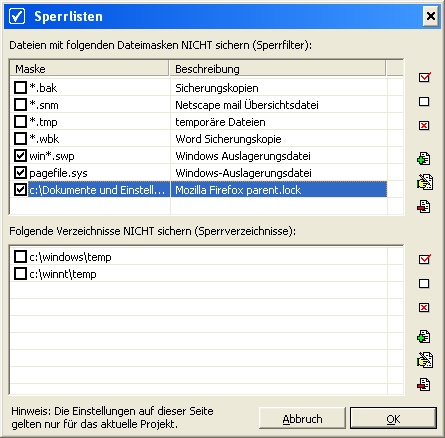Click the Beschreibung column header
The height and width of the screenshot is (438, 445).
tap(278, 69)
